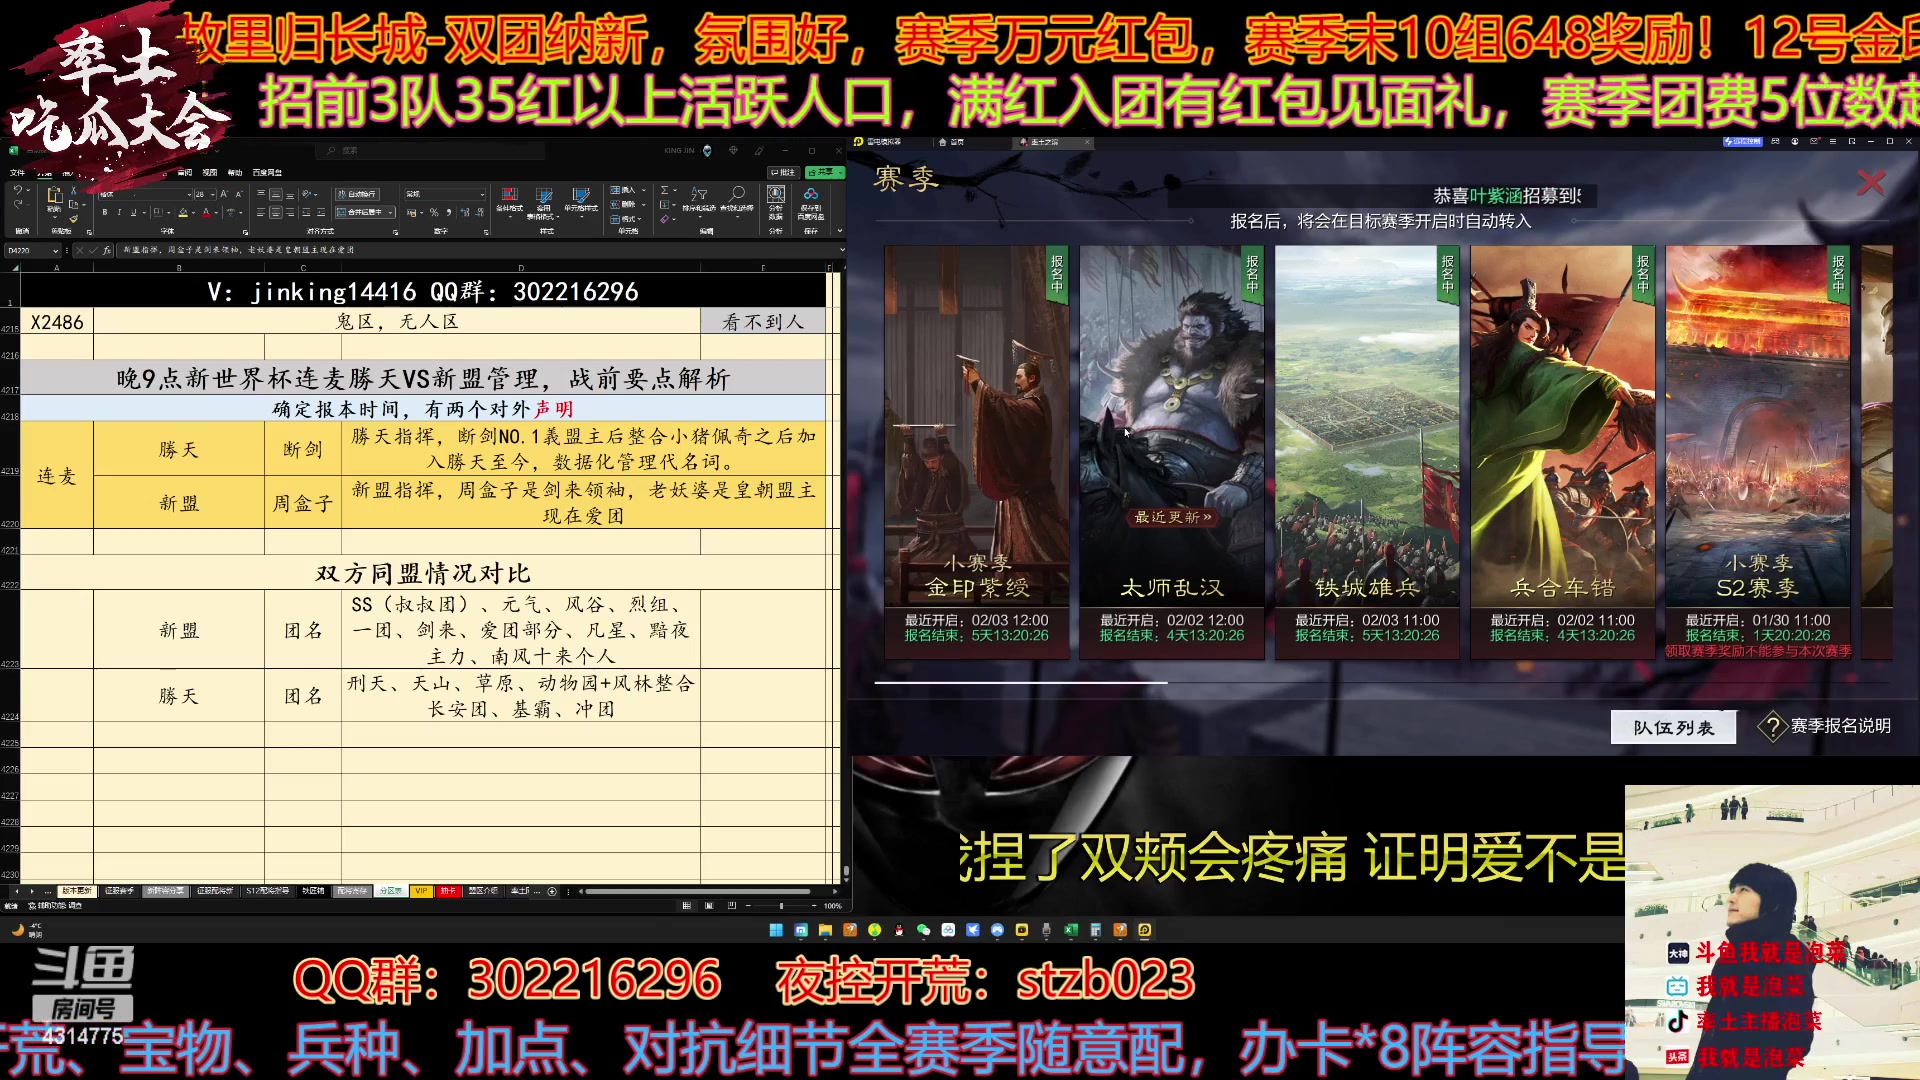The width and height of the screenshot is (1920, 1080).
Task: Toggle 自动换行 wrap text button
Action: [358, 194]
